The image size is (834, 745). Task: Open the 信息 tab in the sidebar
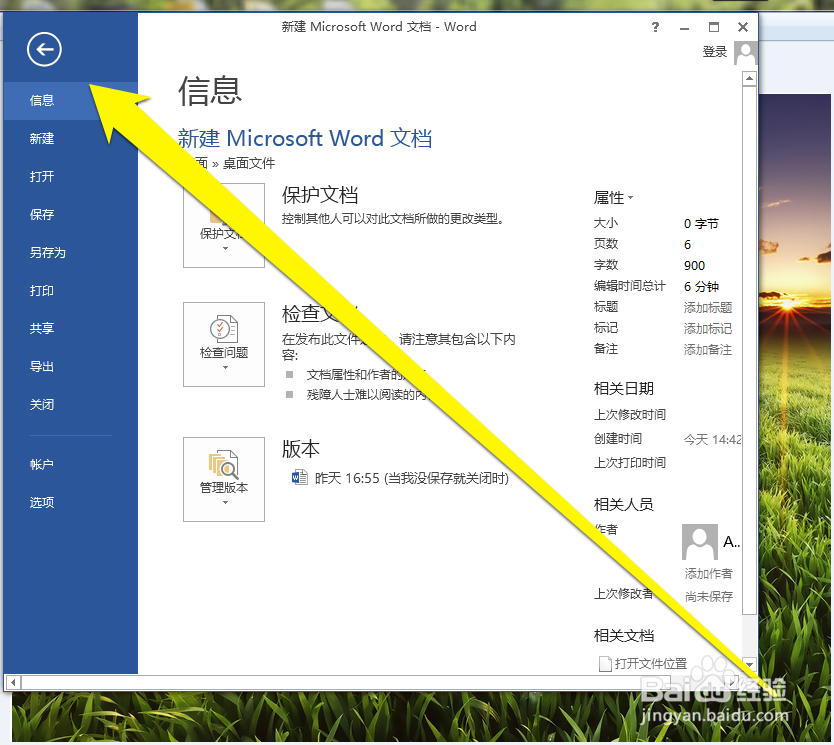pyautogui.click(x=71, y=101)
